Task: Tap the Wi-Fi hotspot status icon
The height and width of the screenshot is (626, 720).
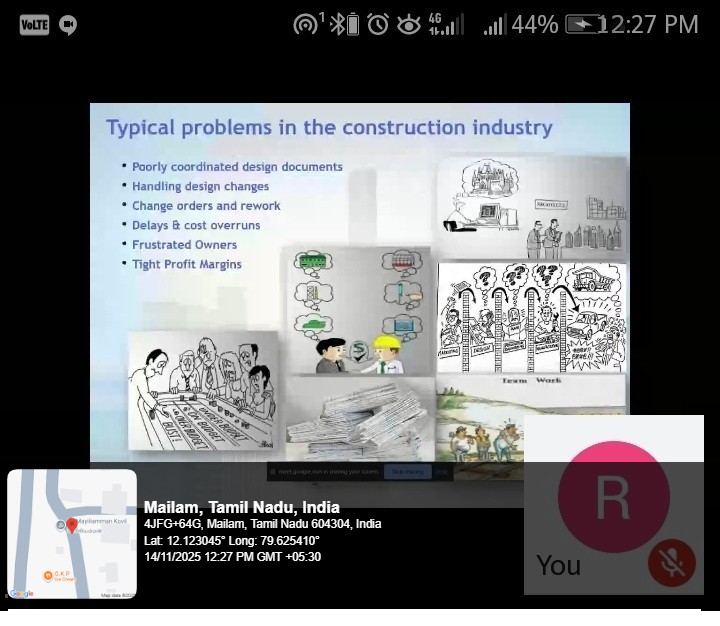Action: pyautogui.click(x=306, y=25)
